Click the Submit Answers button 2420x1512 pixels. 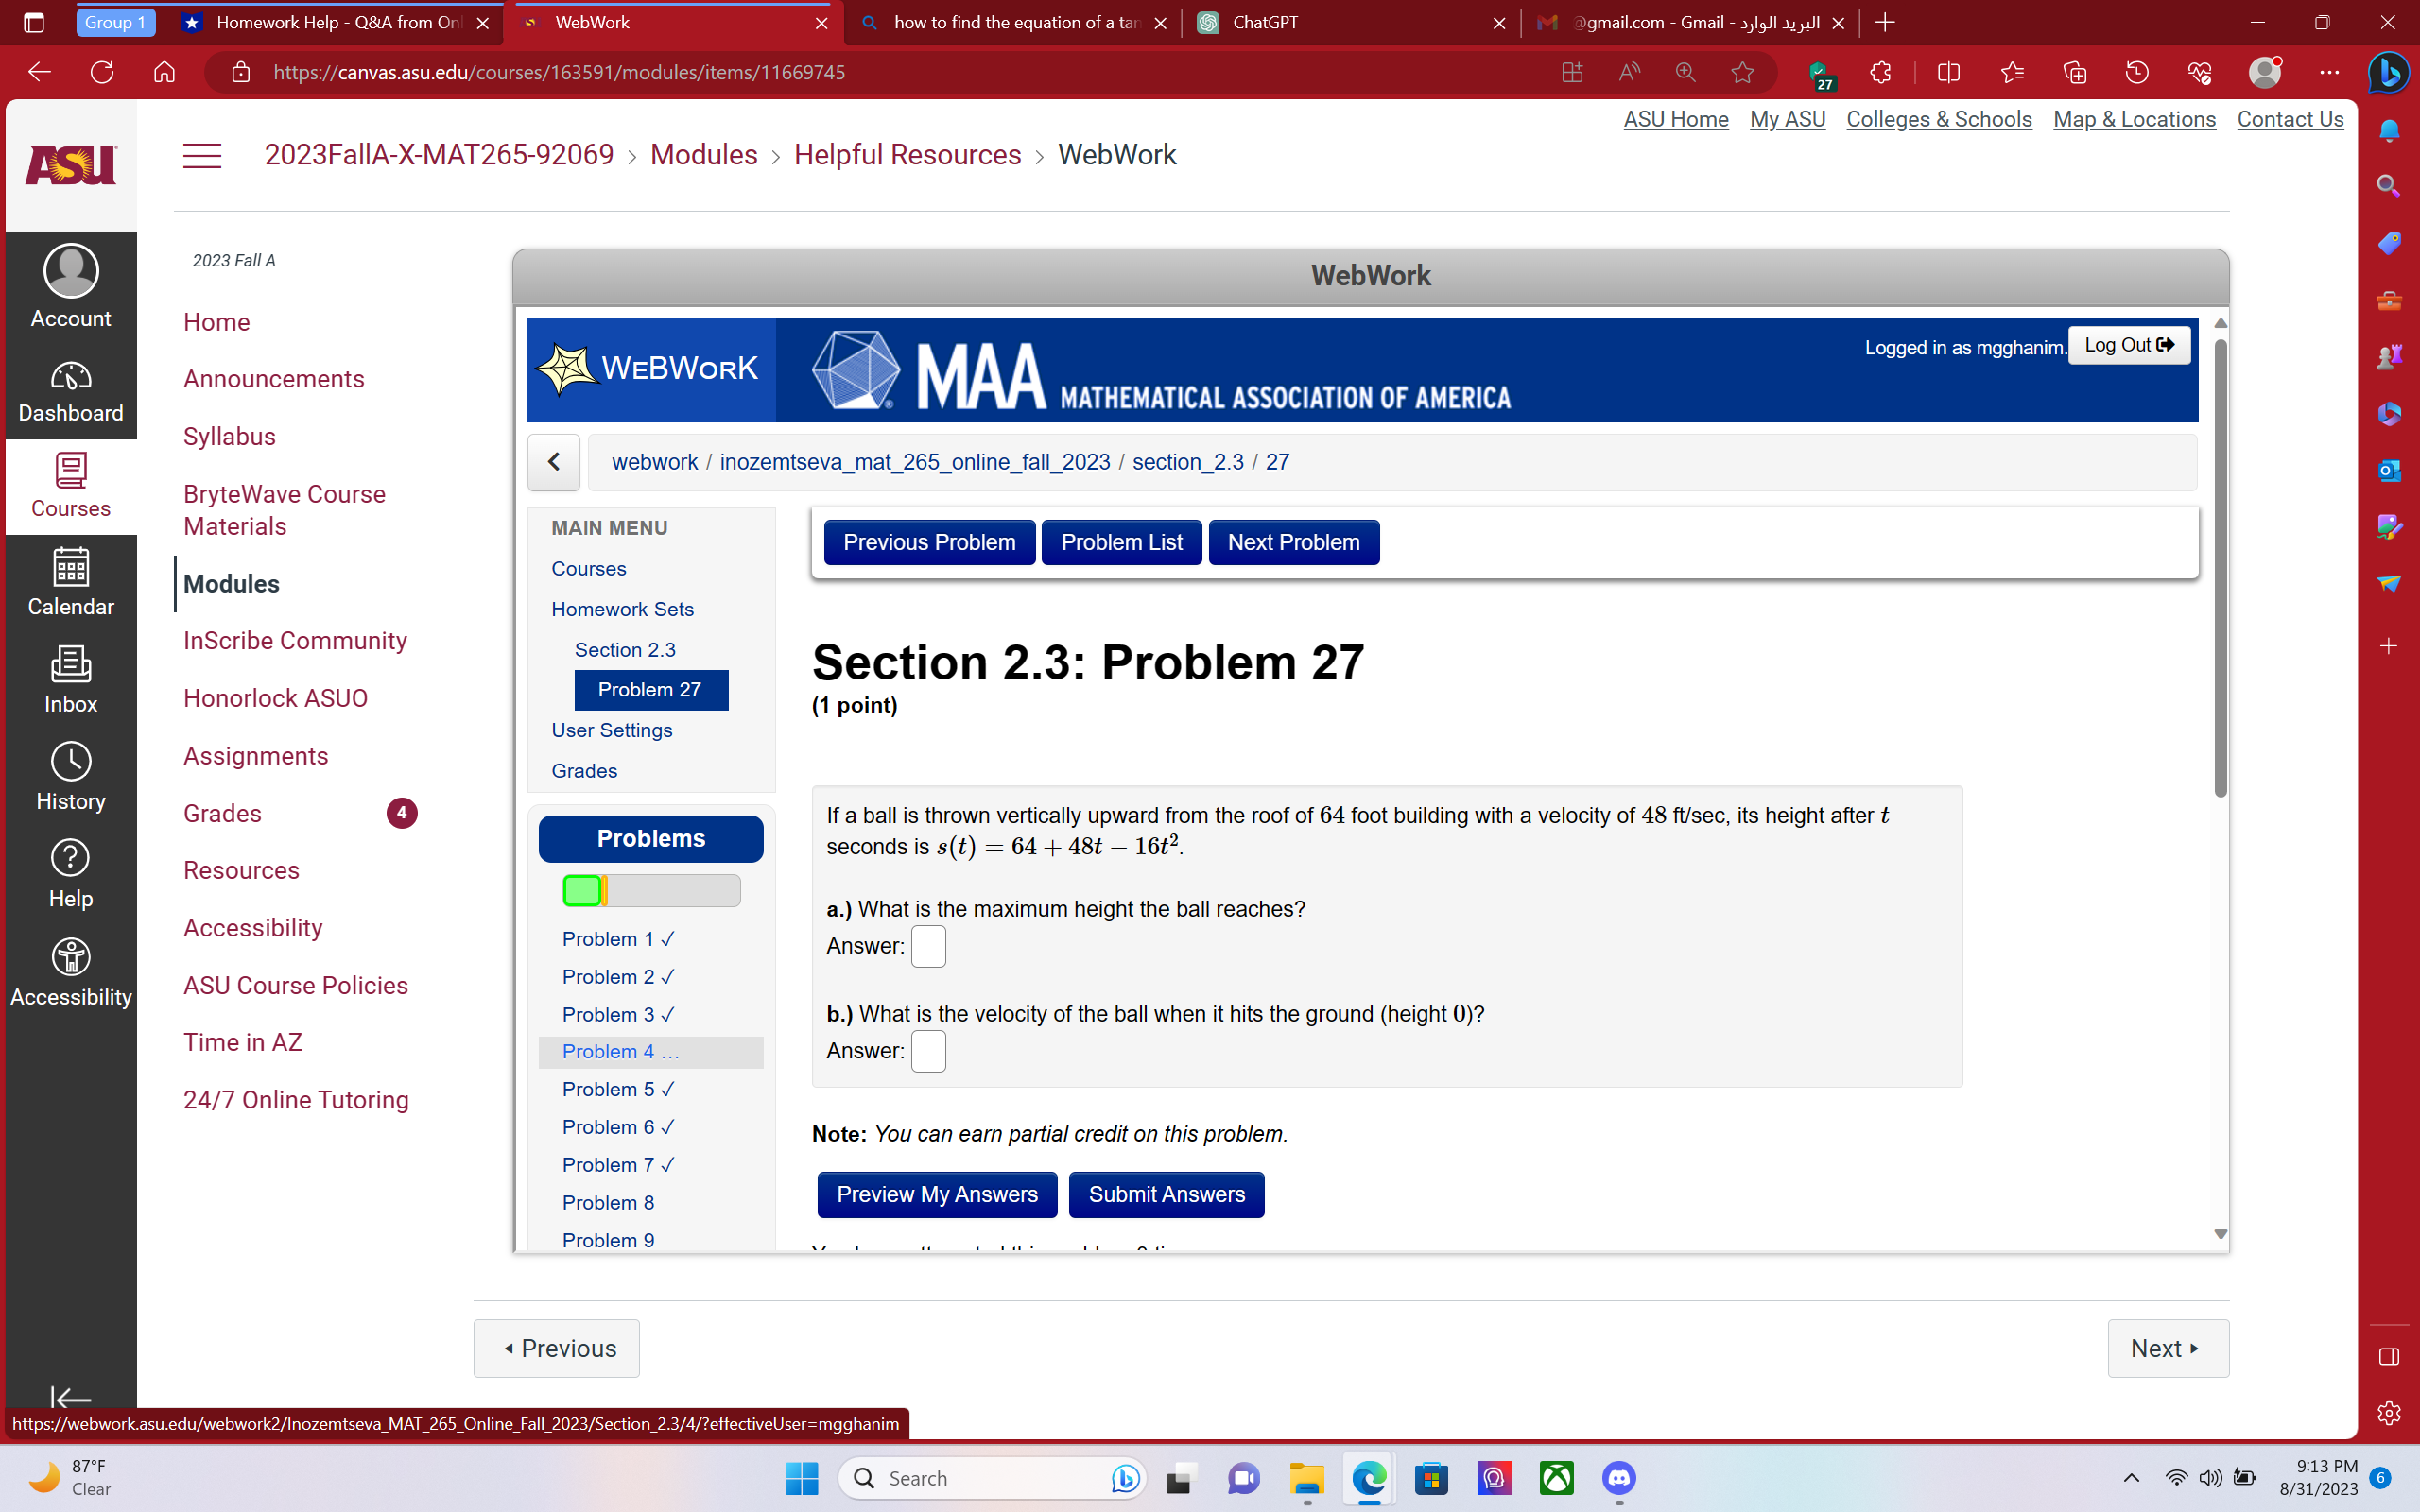[1166, 1194]
